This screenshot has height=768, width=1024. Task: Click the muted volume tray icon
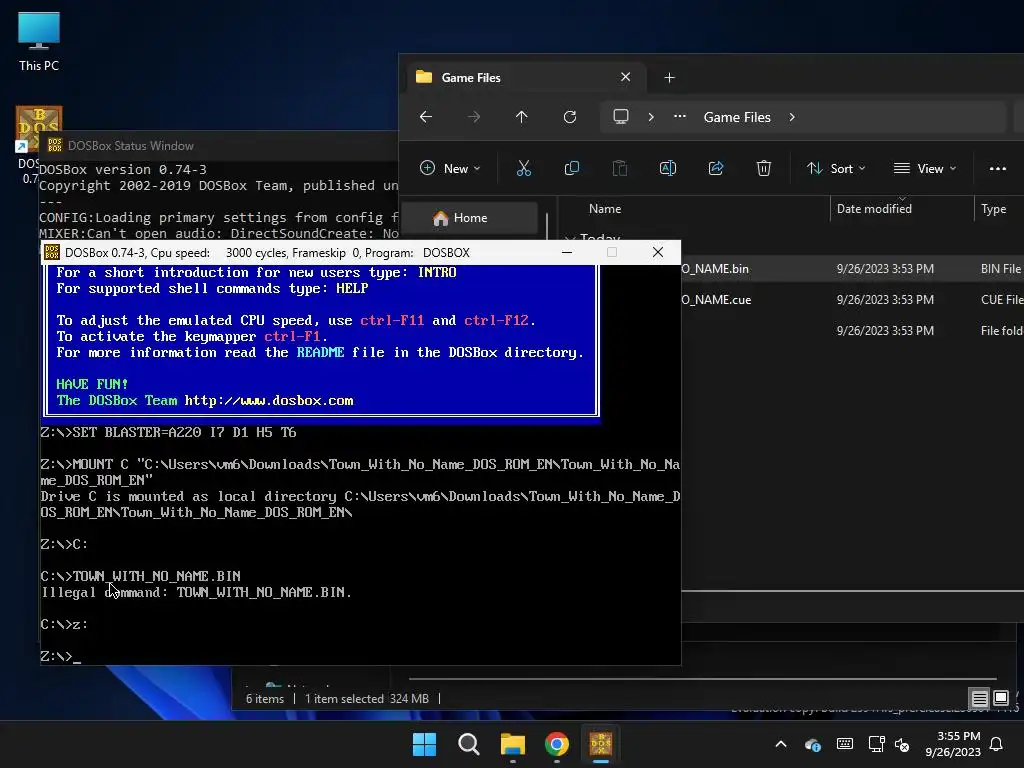(x=902, y=744)
